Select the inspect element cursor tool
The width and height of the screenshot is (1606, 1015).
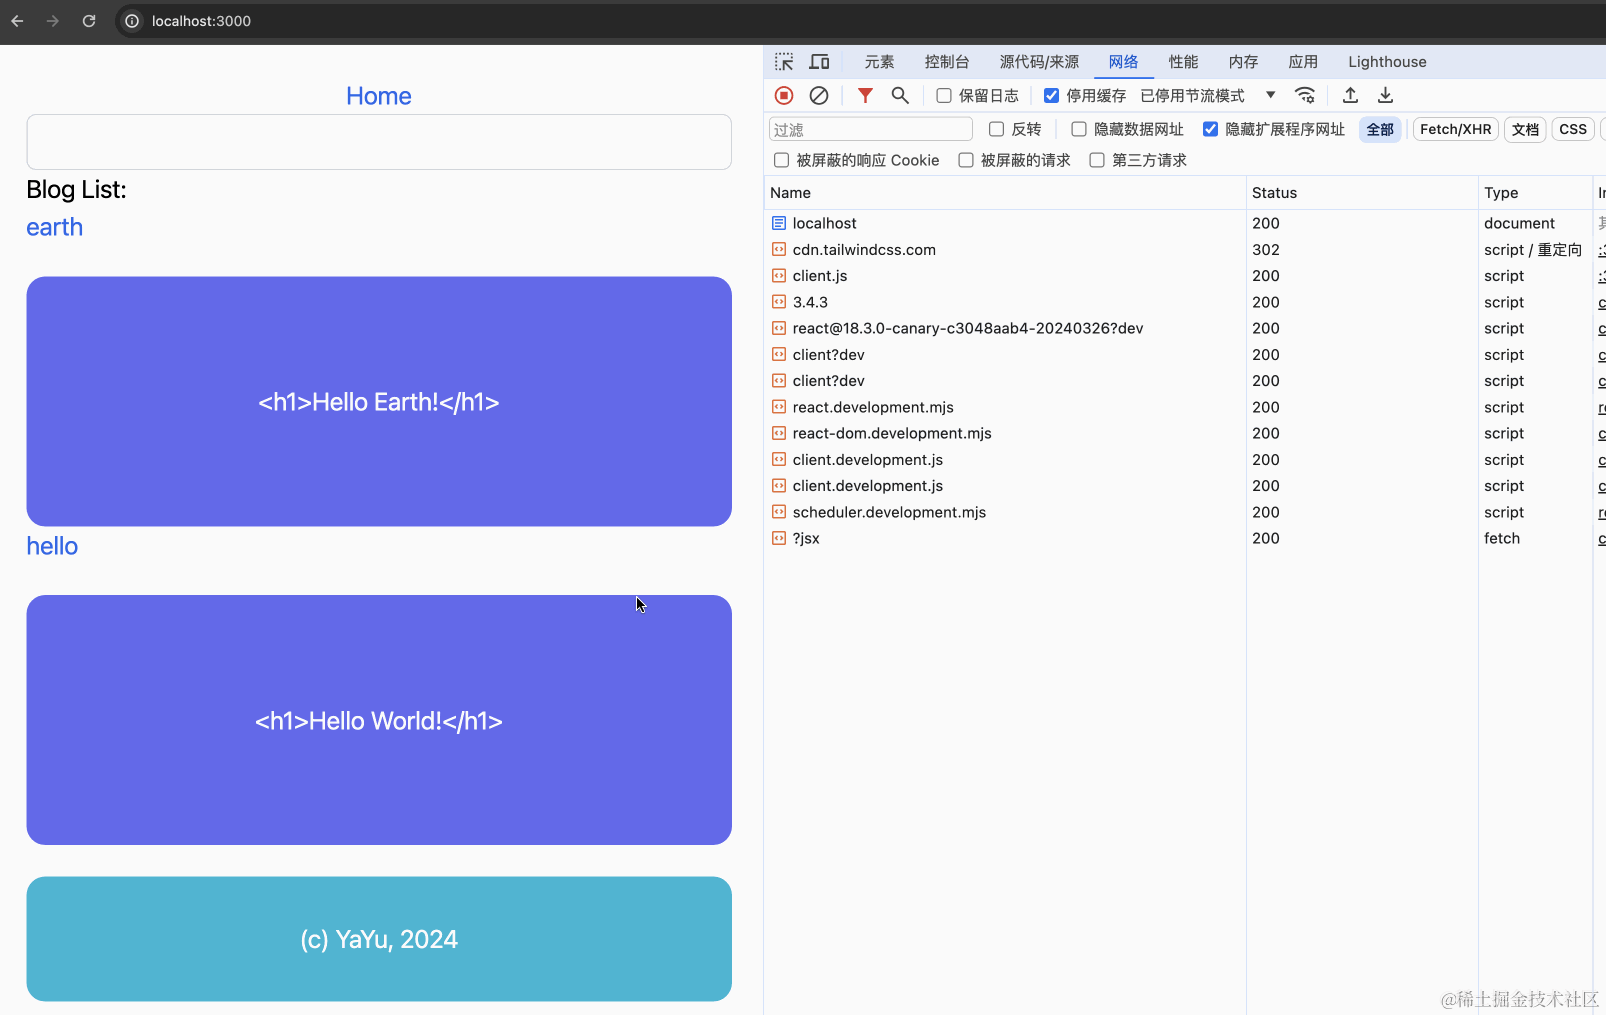point(784,61)
